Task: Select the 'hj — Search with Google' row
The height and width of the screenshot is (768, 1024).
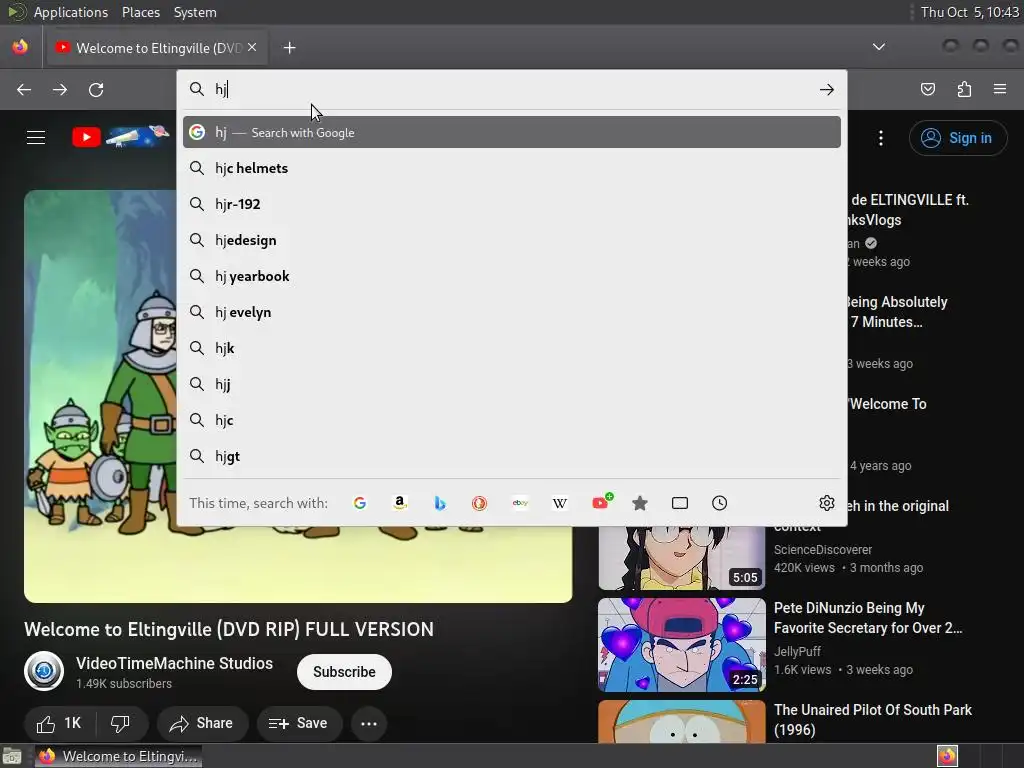Action: point(511,132)
